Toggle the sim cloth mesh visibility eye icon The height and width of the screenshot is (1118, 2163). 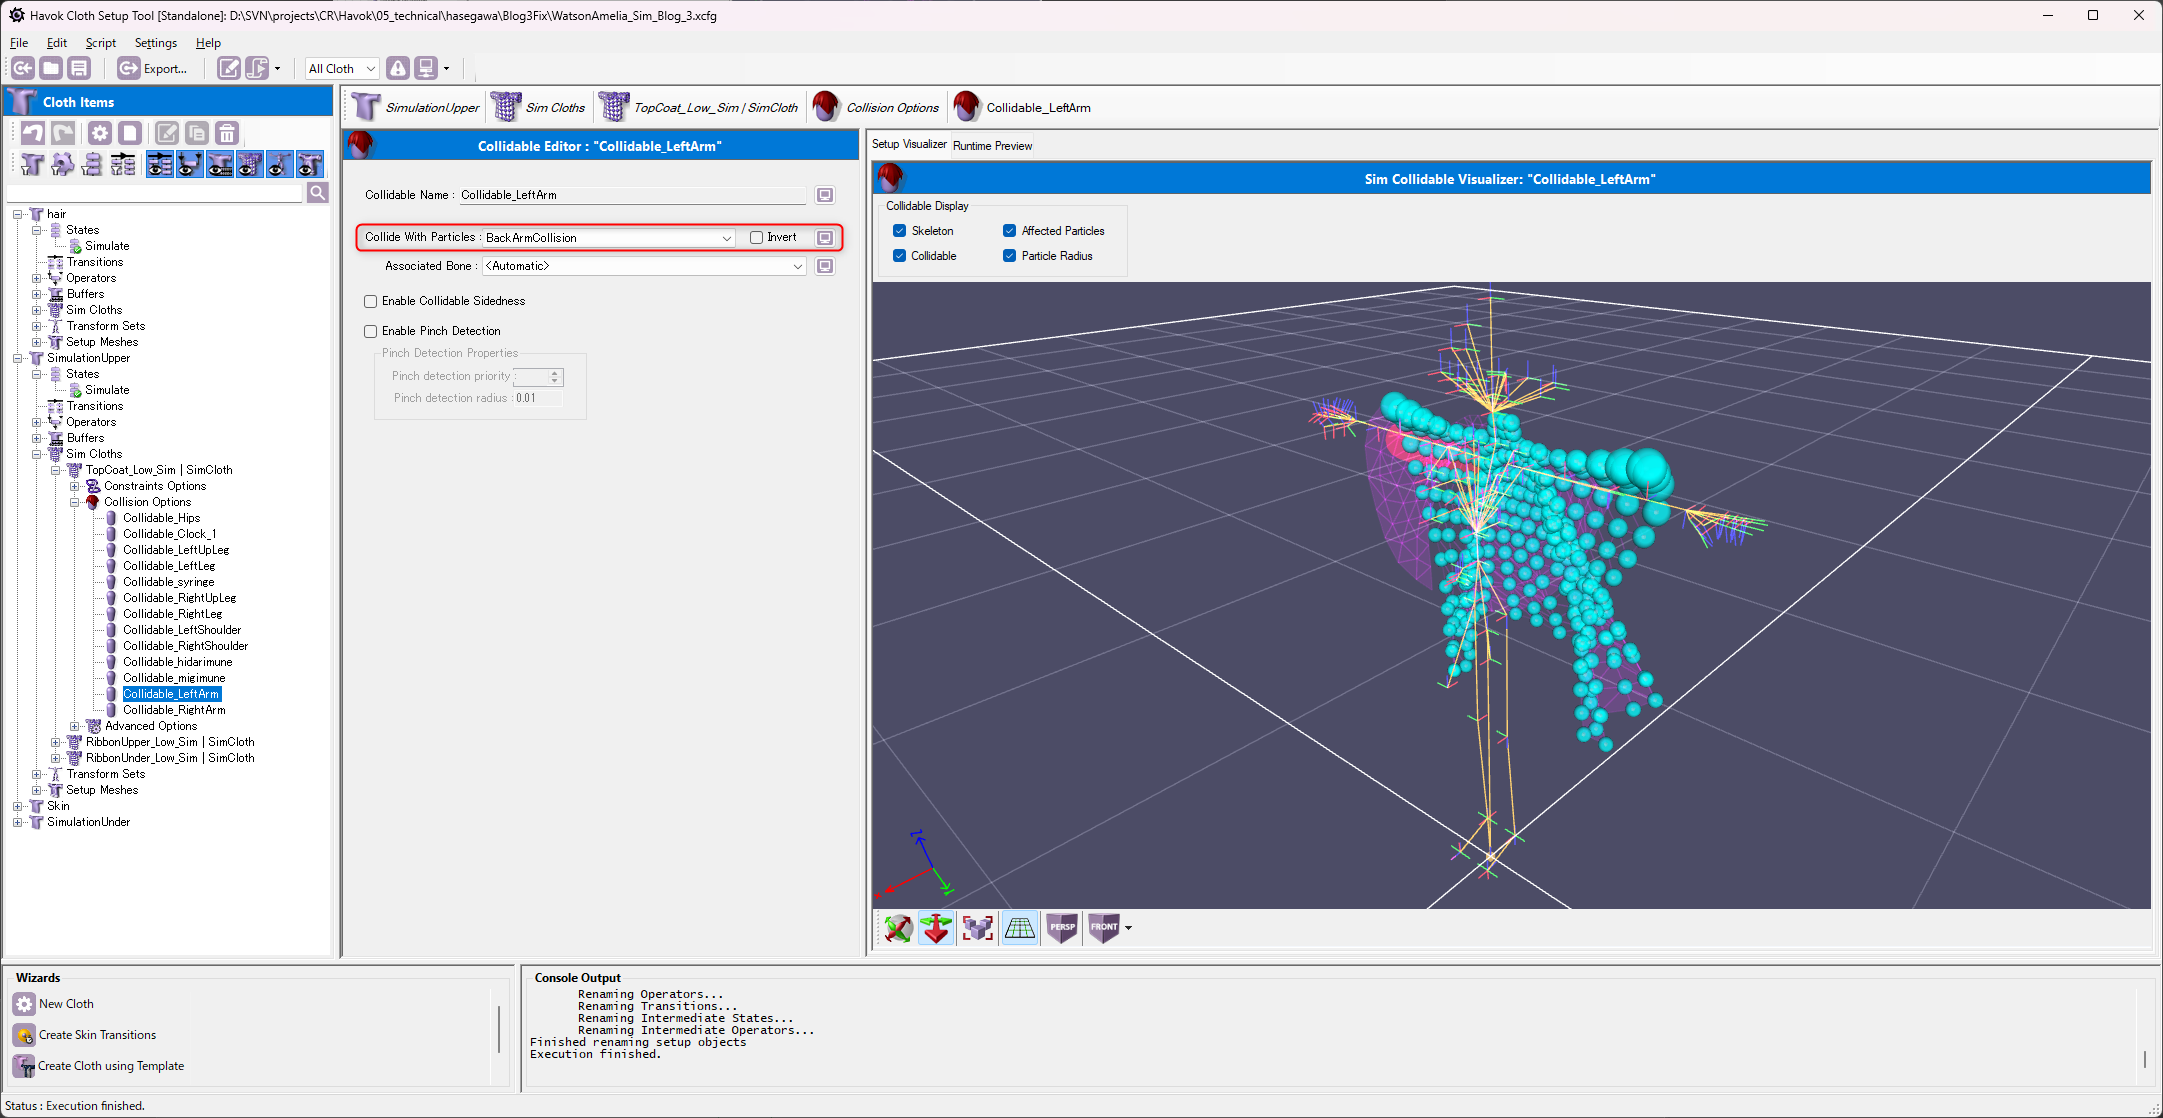pos(250,164)
